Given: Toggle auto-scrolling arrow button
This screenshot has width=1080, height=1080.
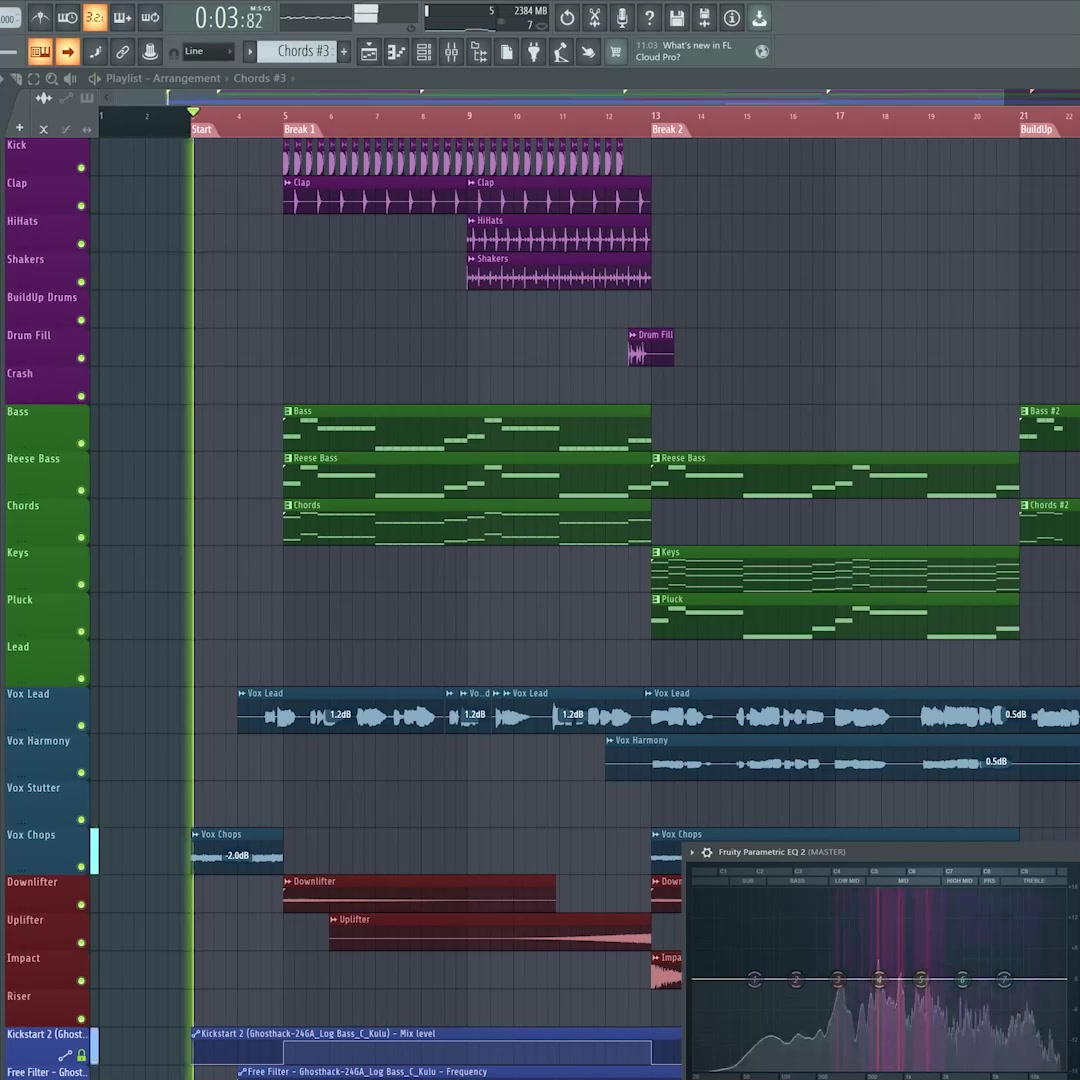Looking at the screenshot, I should coord(68,52).
